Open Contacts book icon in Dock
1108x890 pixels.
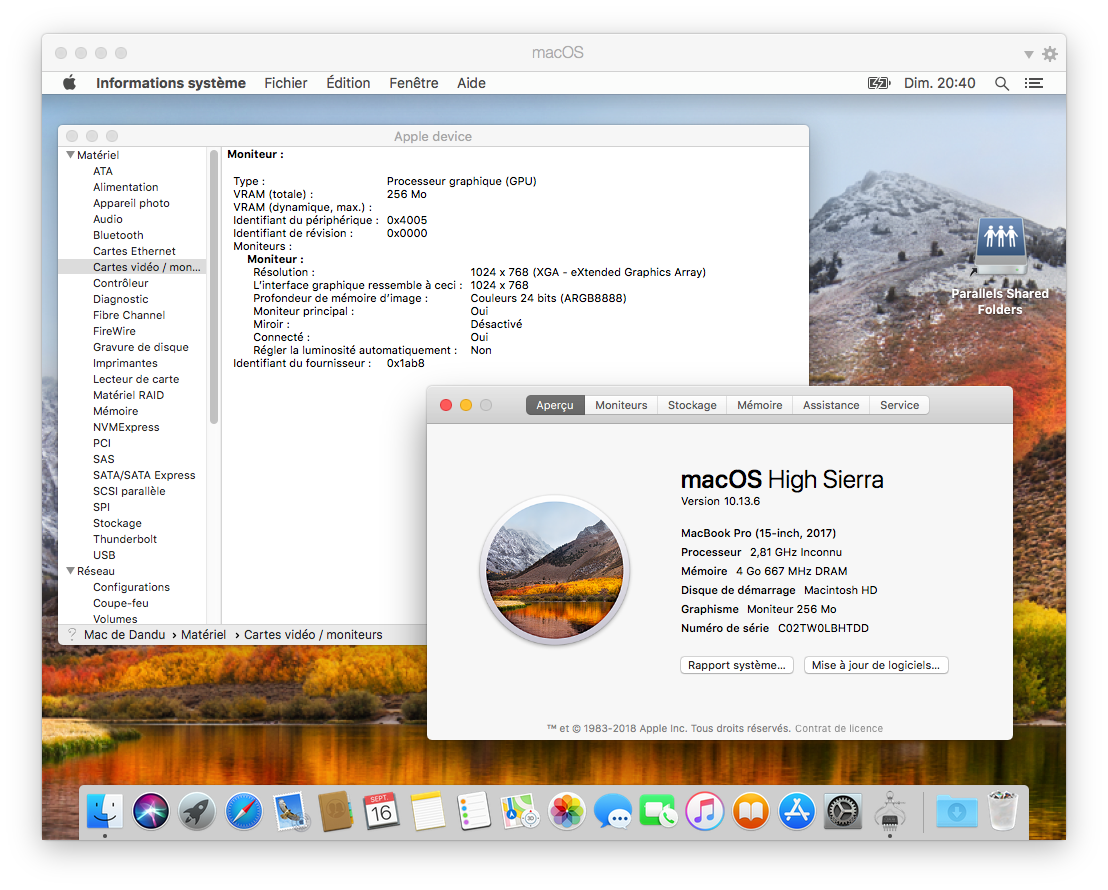point(336,811)
